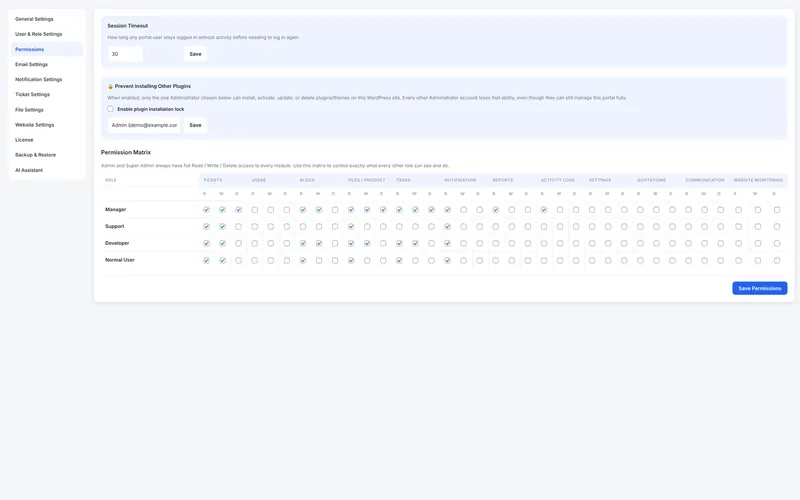This screenshot has height=500, width=800.
Task: Enable Support Tickets Delete permission
Action: coord(238,227)
